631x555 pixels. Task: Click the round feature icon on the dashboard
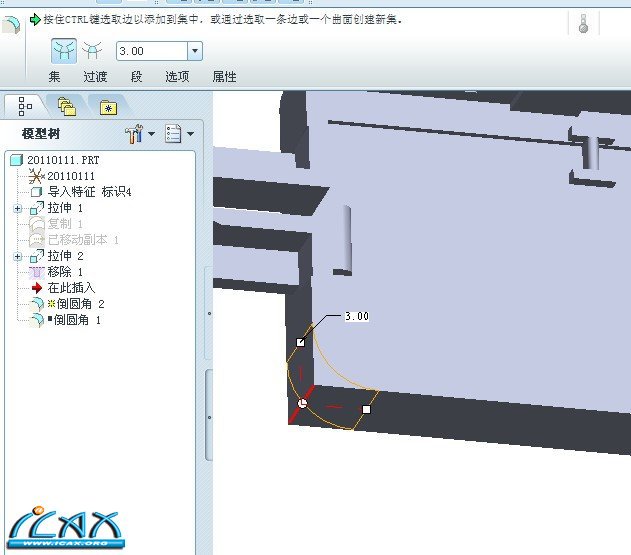pos(11,25)
